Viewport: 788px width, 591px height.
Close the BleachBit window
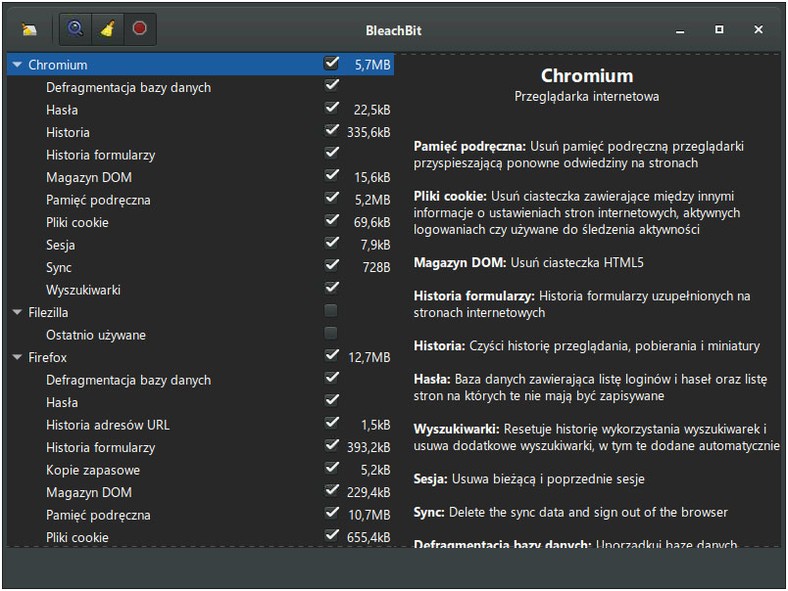pyautogui.click(x=759, y=30)
